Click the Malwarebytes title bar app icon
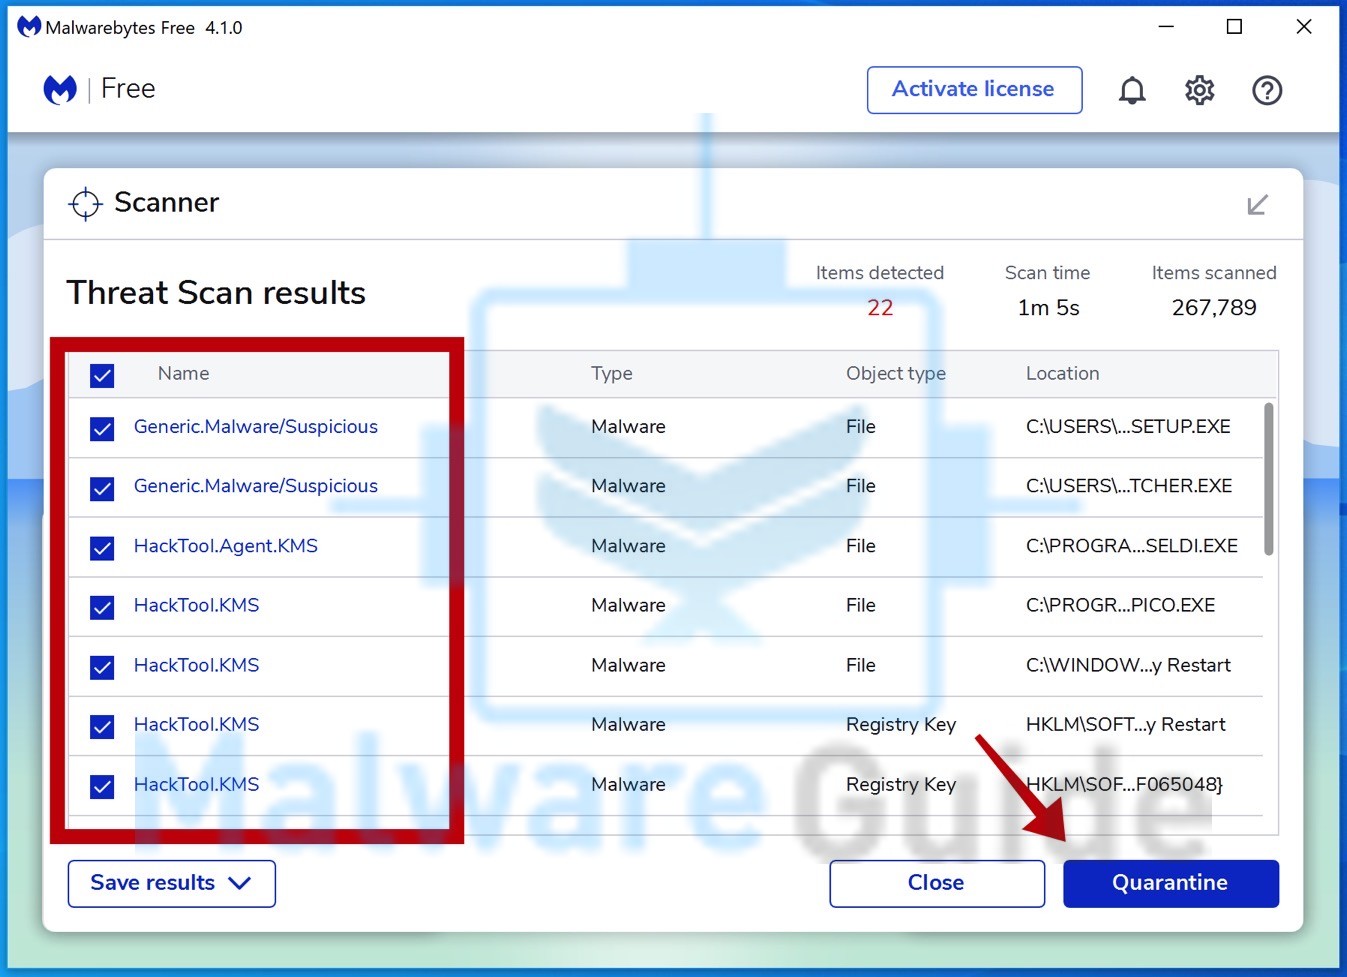This screenshot has width=1347, height=977. pos(29,27)
